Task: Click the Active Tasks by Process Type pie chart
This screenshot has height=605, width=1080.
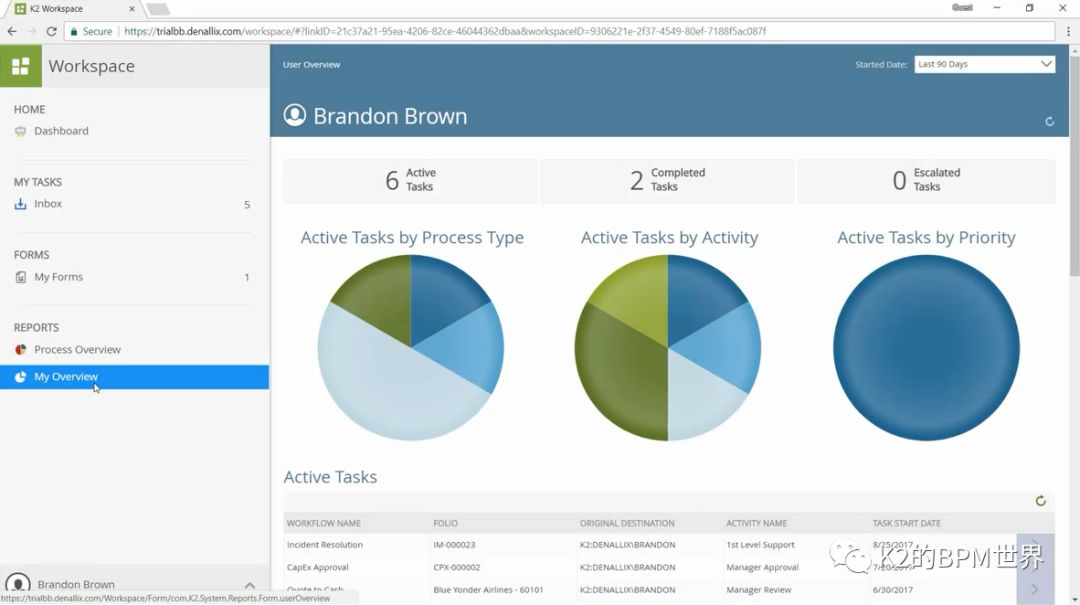Action: tap(411, 347)
